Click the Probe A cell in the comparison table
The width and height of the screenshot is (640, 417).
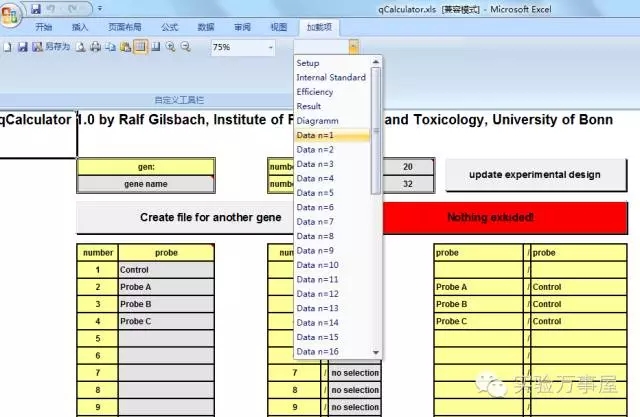(478, 287)
